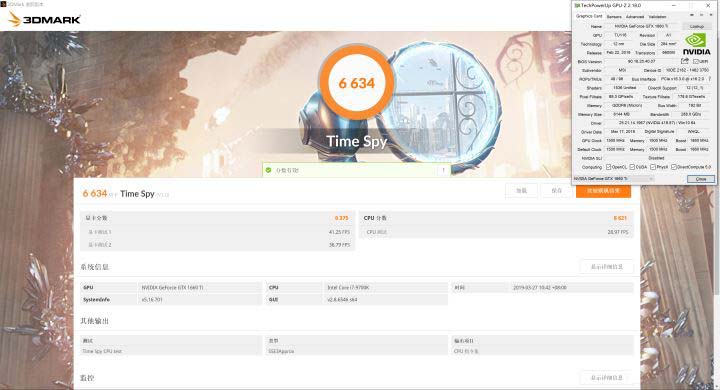Click the BIOS Version field in GPU-Z
Image resolution: width=720 pixels, height=390 pixels.
[x=641, y=61]
